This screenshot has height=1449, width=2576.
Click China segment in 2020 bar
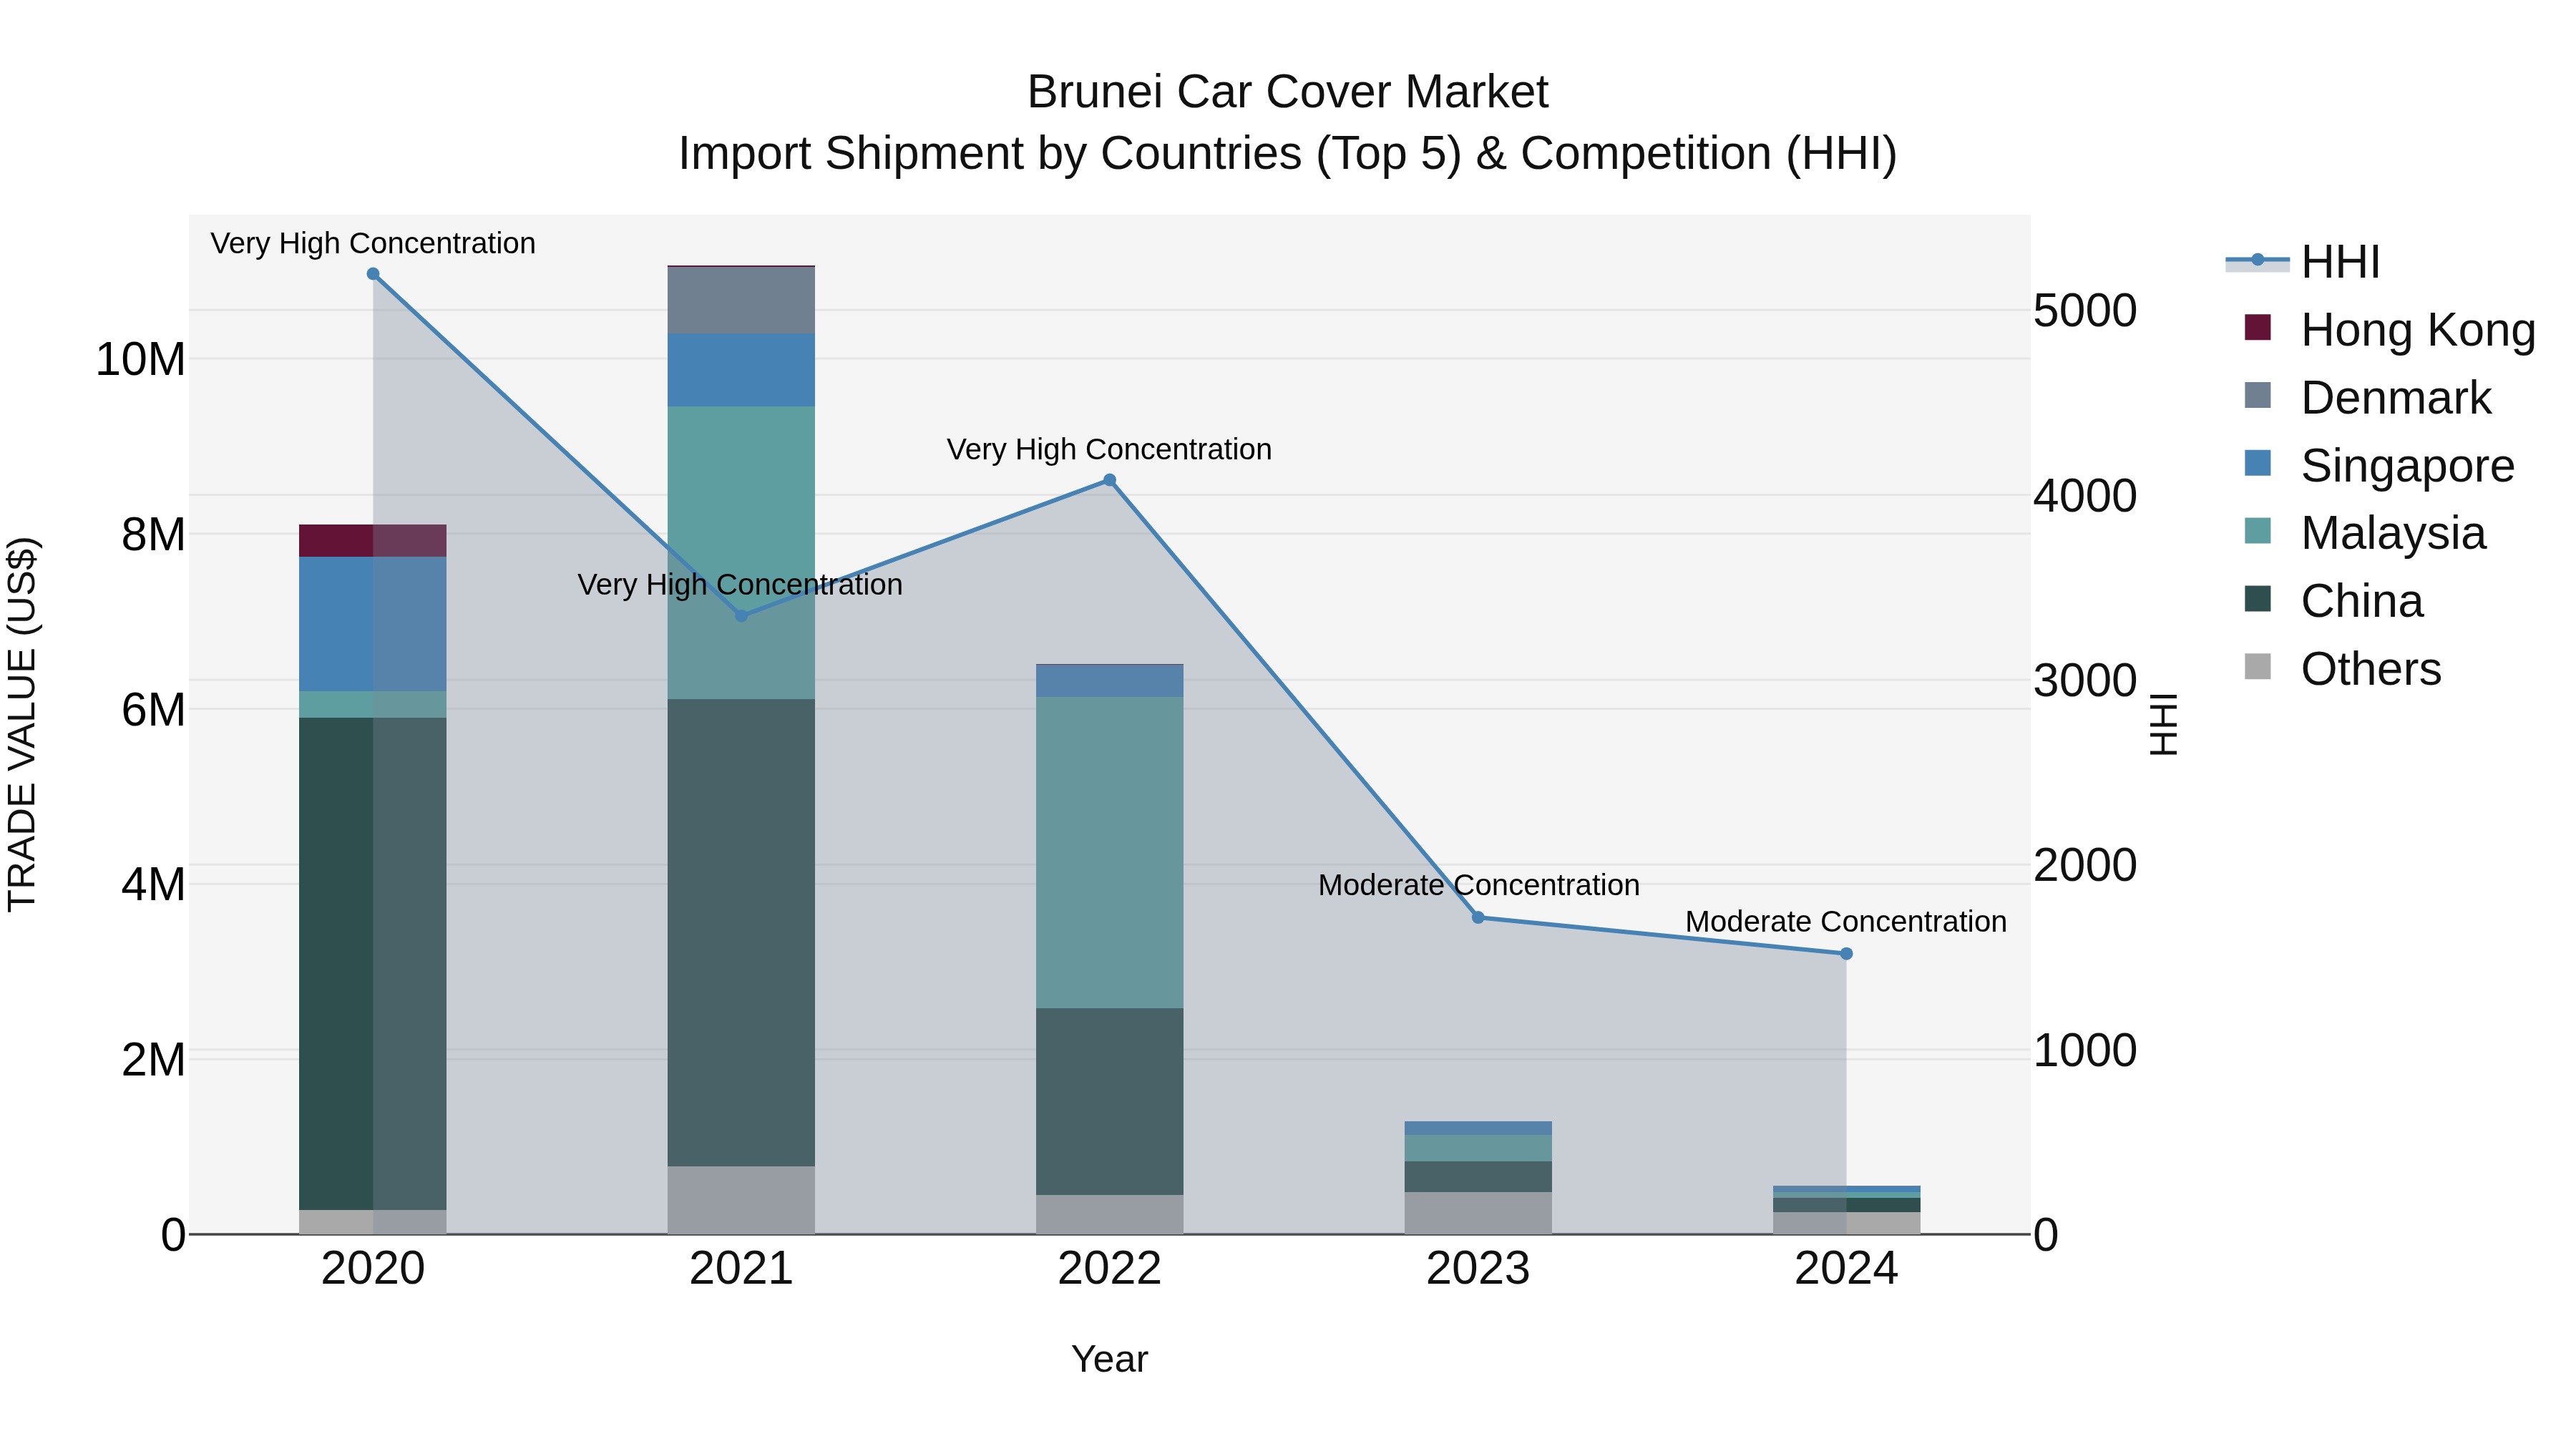tap(373, 964)
